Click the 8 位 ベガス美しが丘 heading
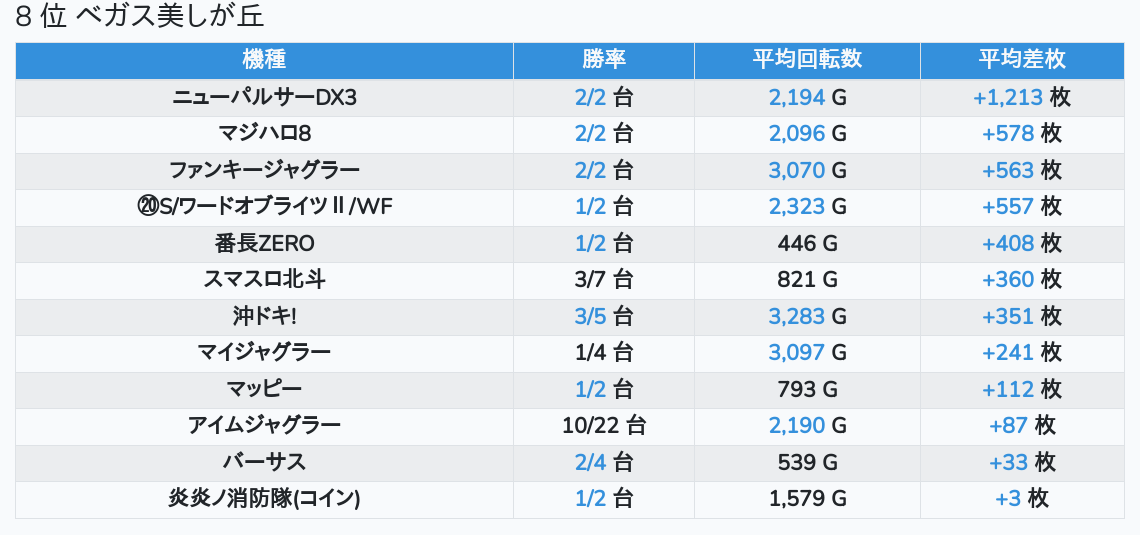The height and width of the screenshot is (535, 1140). [x=140, y=17]
